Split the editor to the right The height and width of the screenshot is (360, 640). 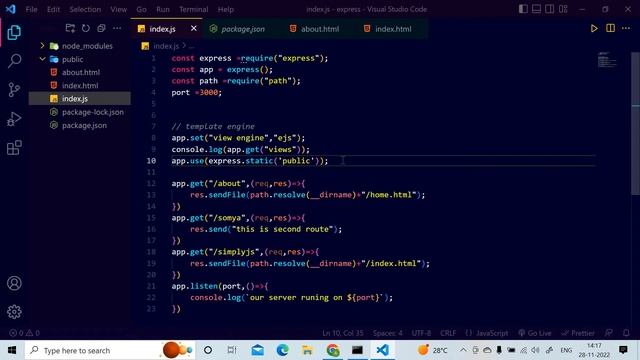click(x=610, y=28)
